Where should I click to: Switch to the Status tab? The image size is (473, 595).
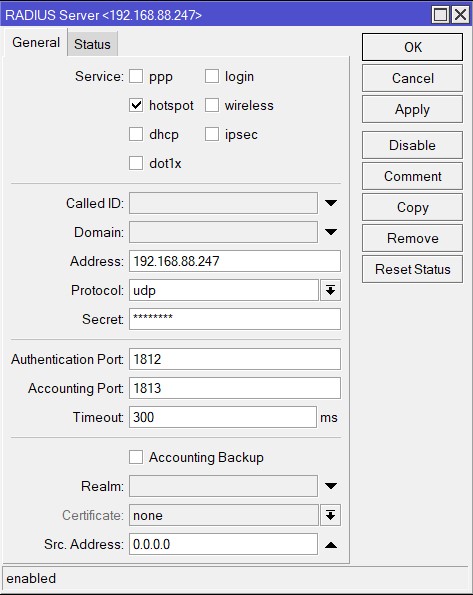point(92,44)
